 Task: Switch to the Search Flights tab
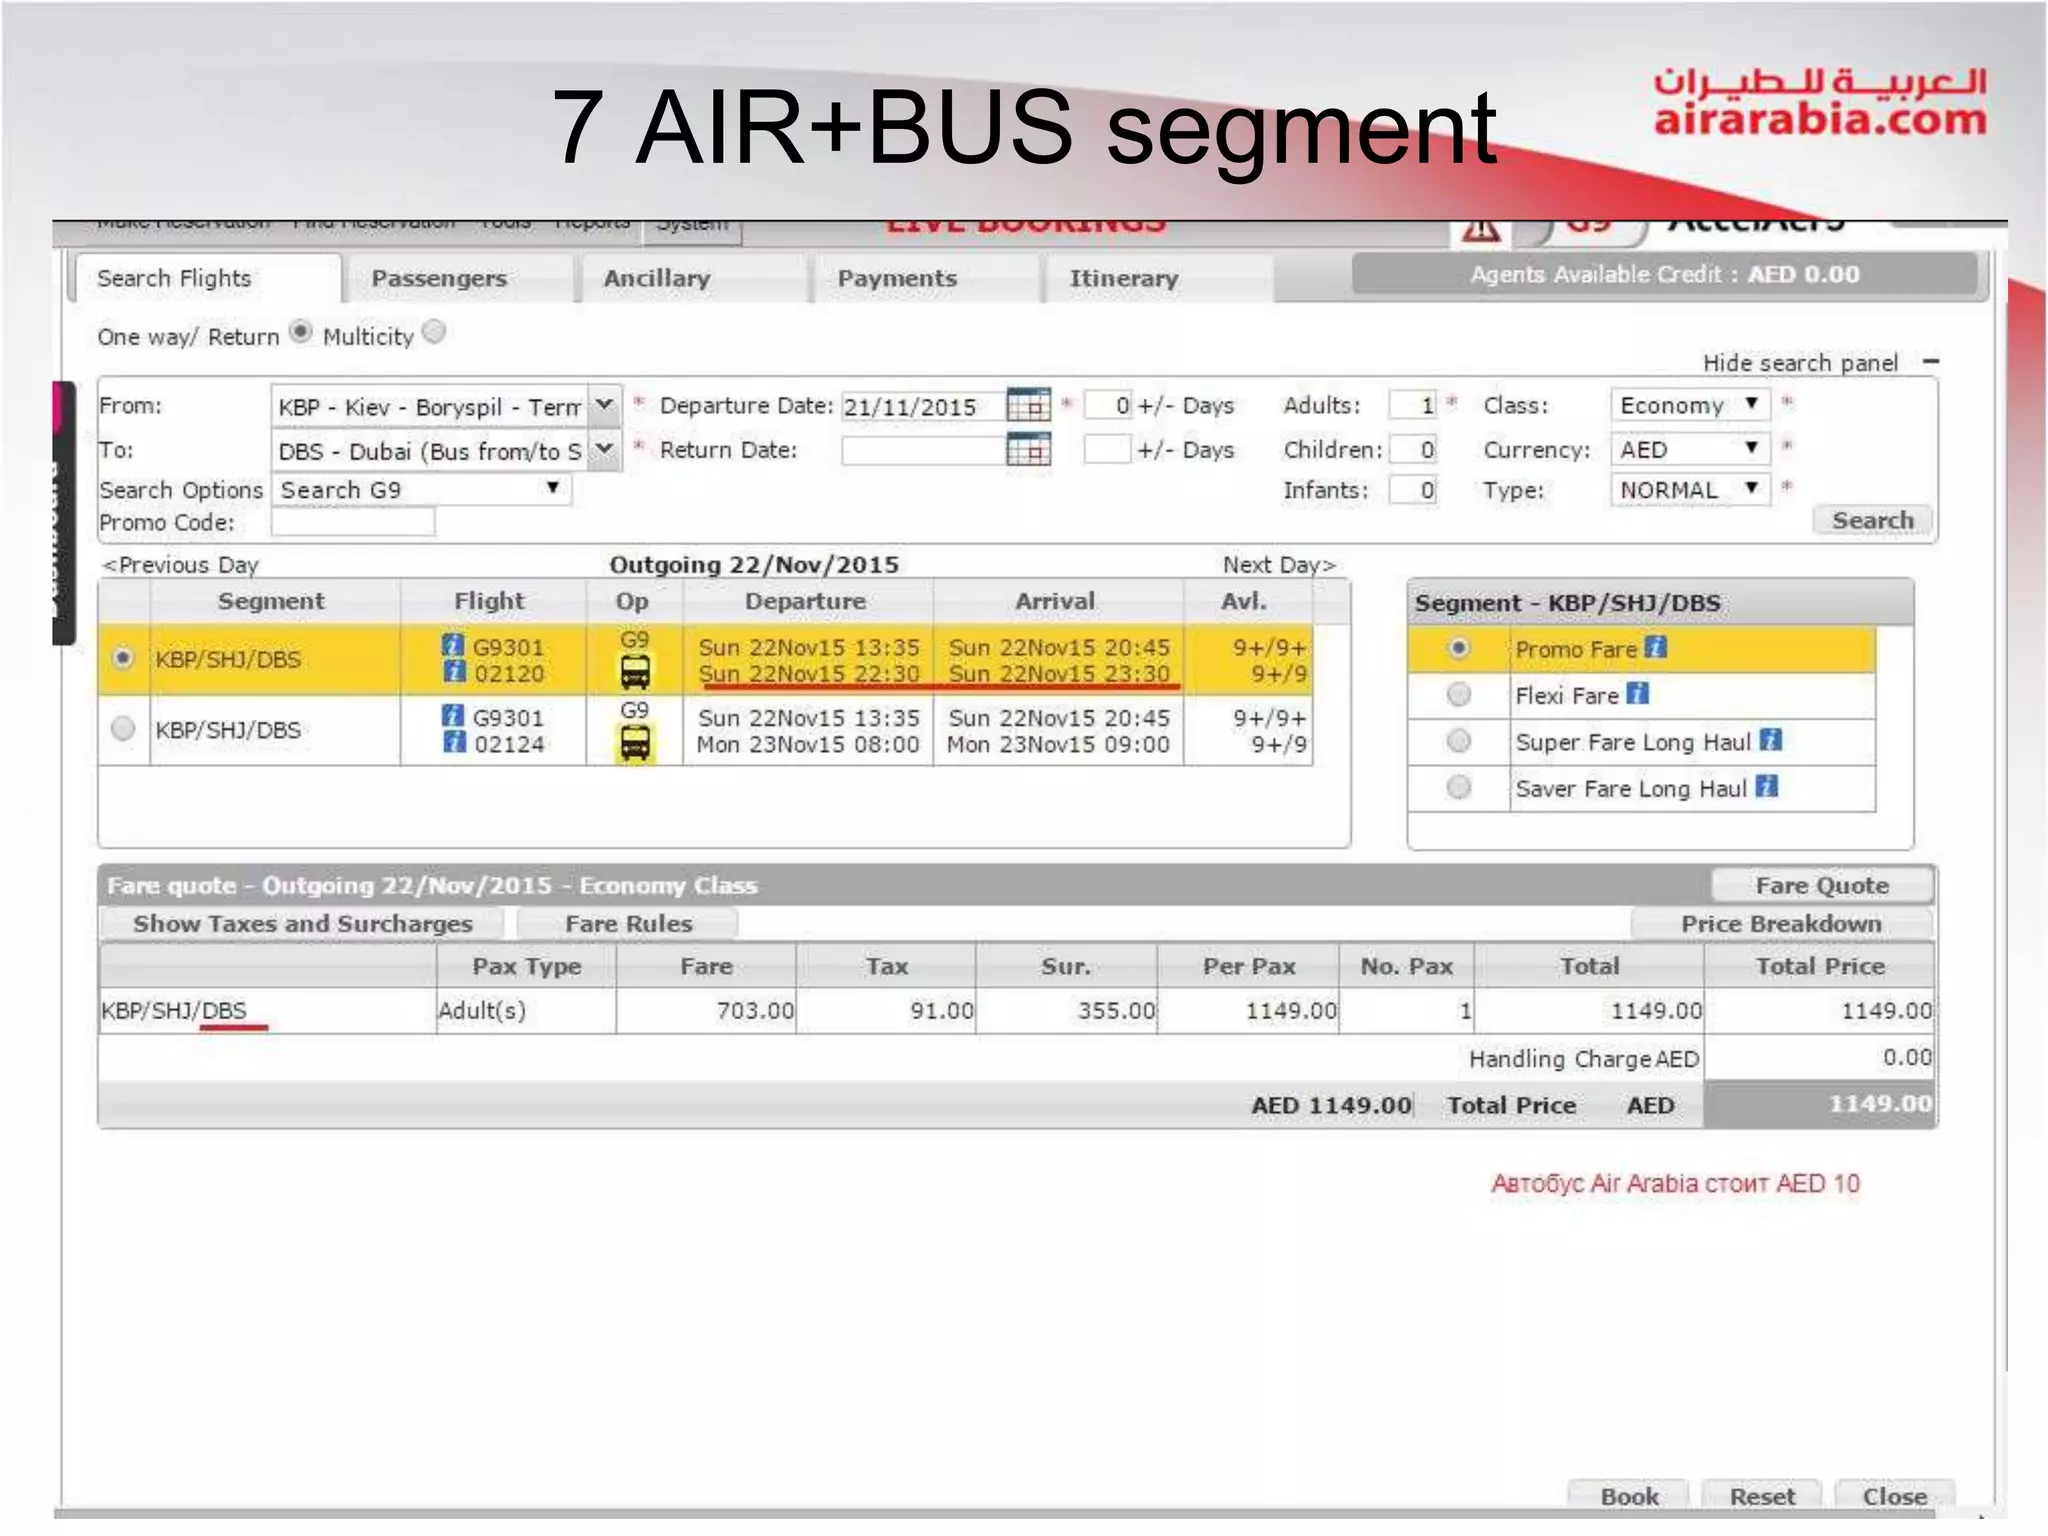[208, 278]
